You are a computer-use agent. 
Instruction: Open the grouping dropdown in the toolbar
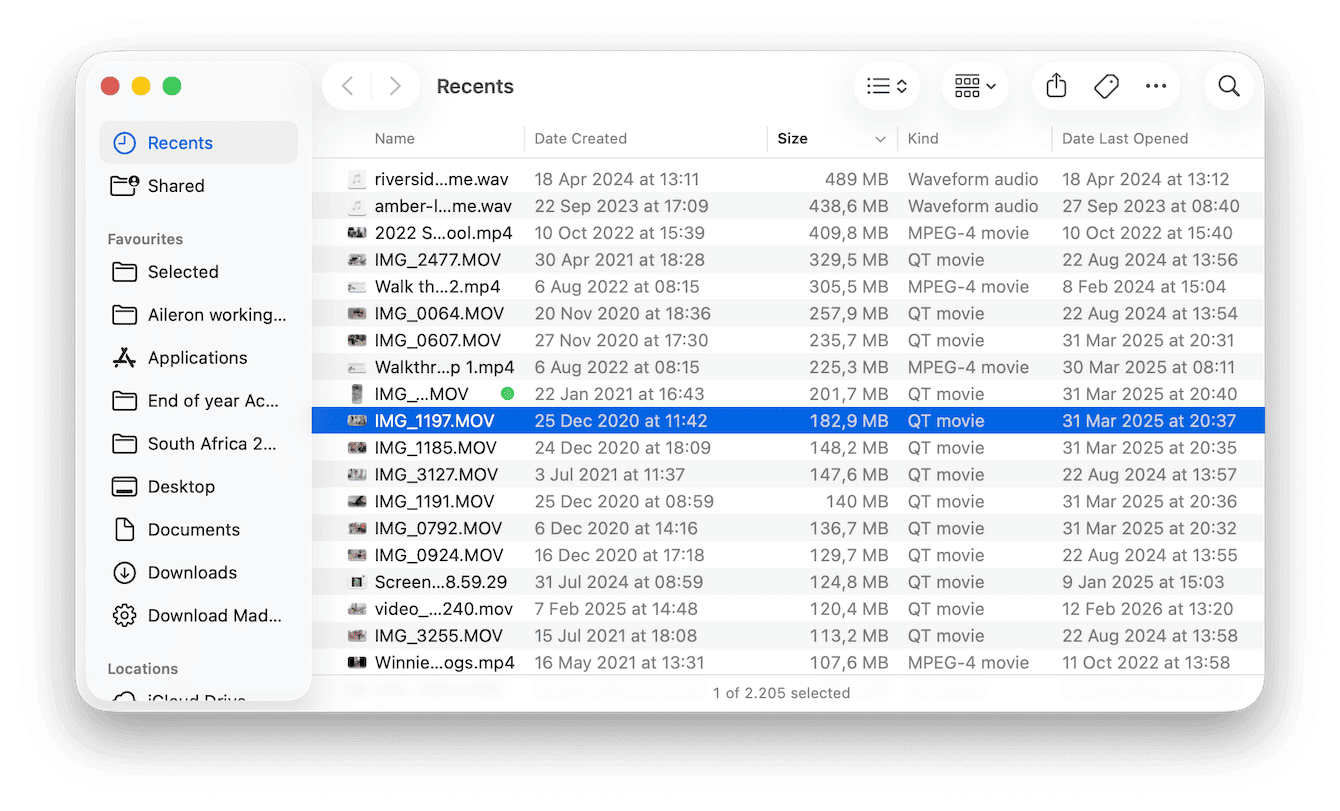coord(973,86)
